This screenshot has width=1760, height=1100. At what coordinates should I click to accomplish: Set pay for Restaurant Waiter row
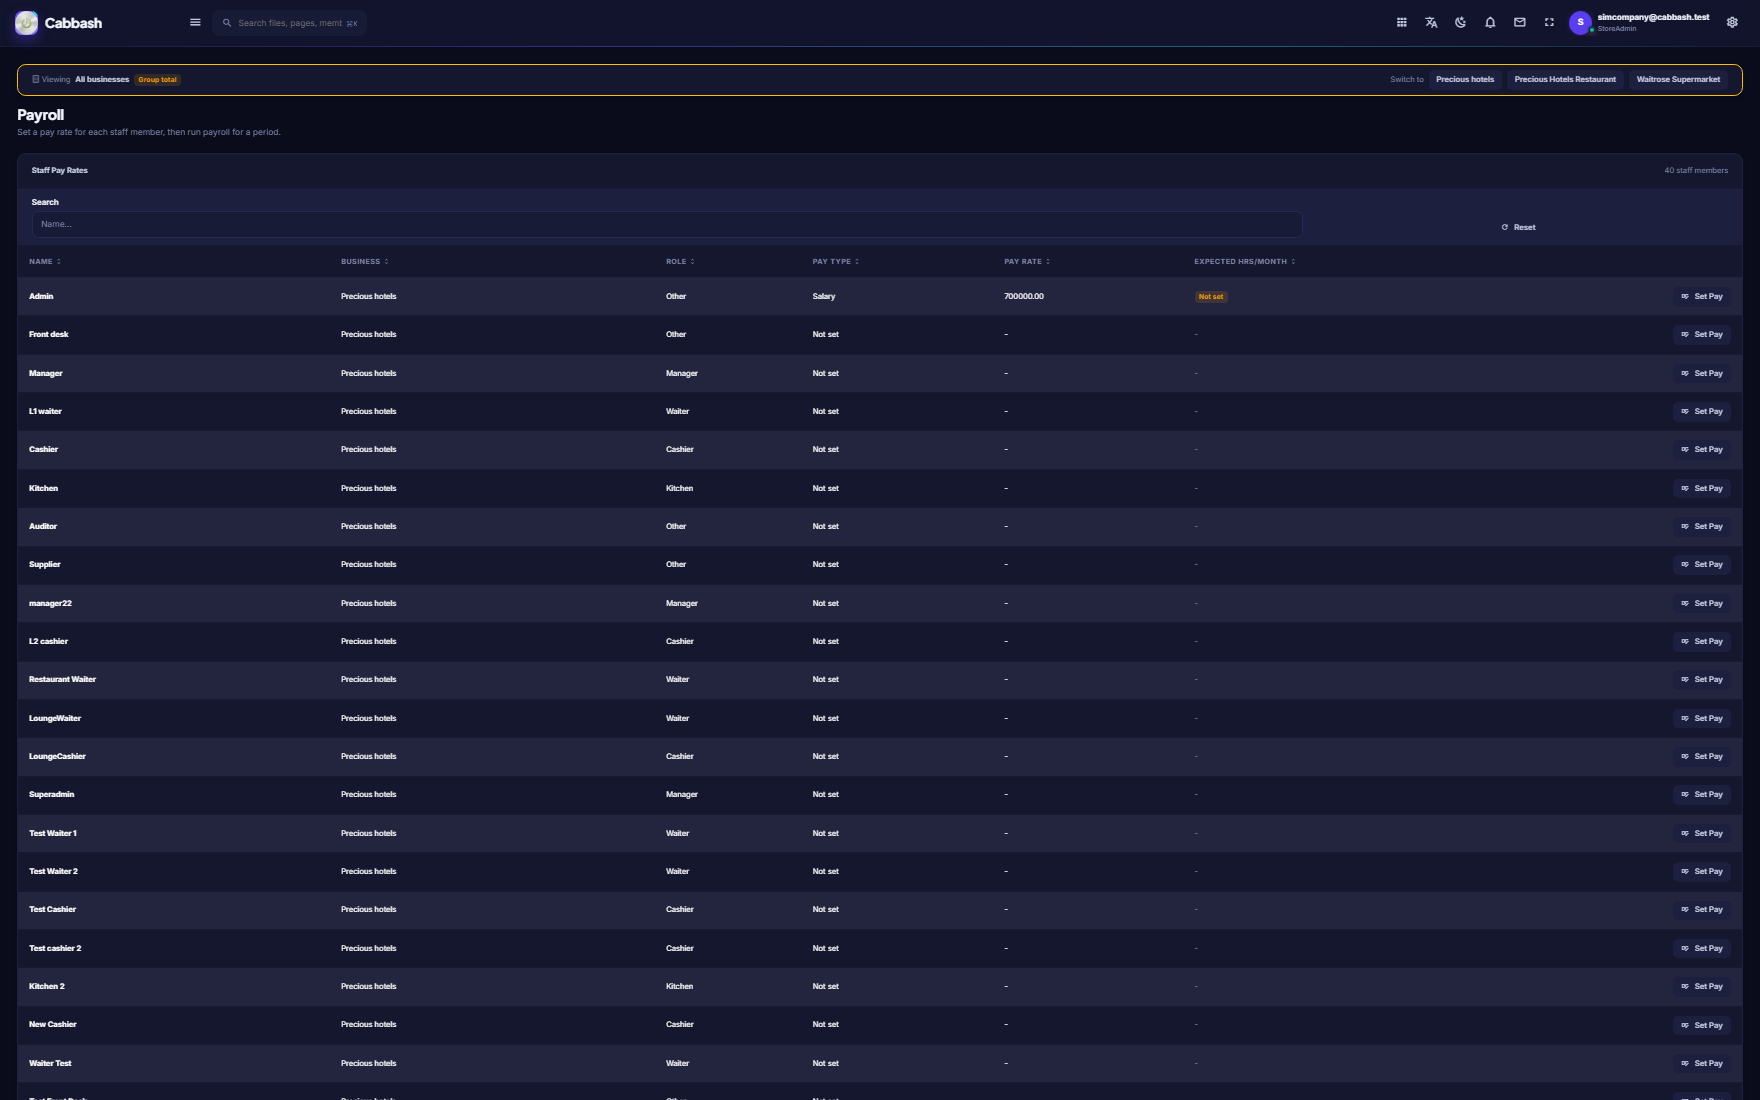(1701, 680)
